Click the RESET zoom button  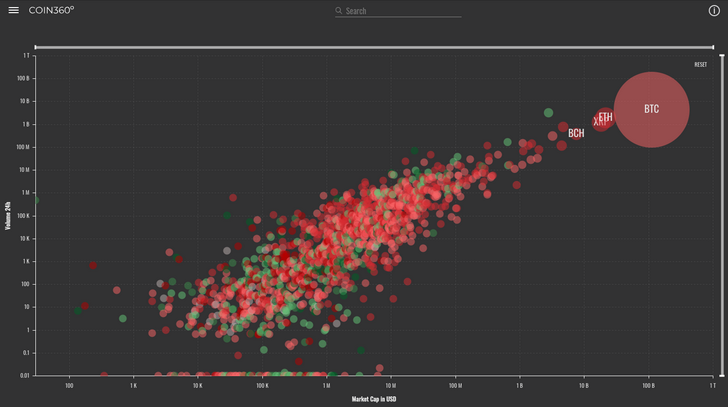pyautogui.click(x=701, y=65)
